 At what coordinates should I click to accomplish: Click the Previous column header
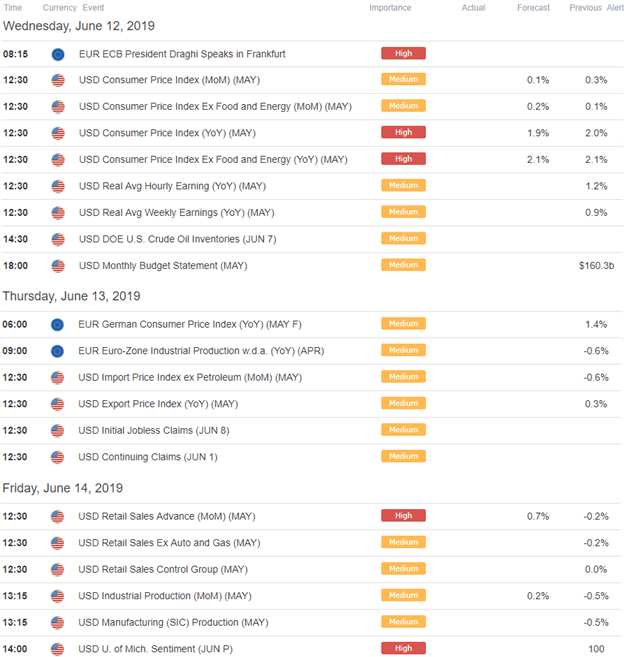[585, 8]
